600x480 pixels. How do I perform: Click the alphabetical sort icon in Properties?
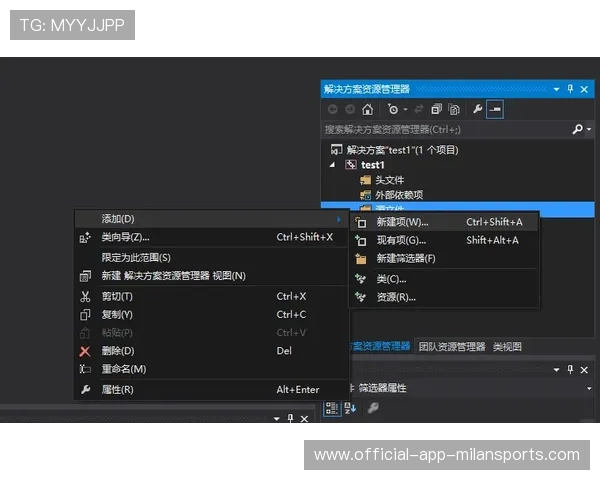tap(350, 408)
